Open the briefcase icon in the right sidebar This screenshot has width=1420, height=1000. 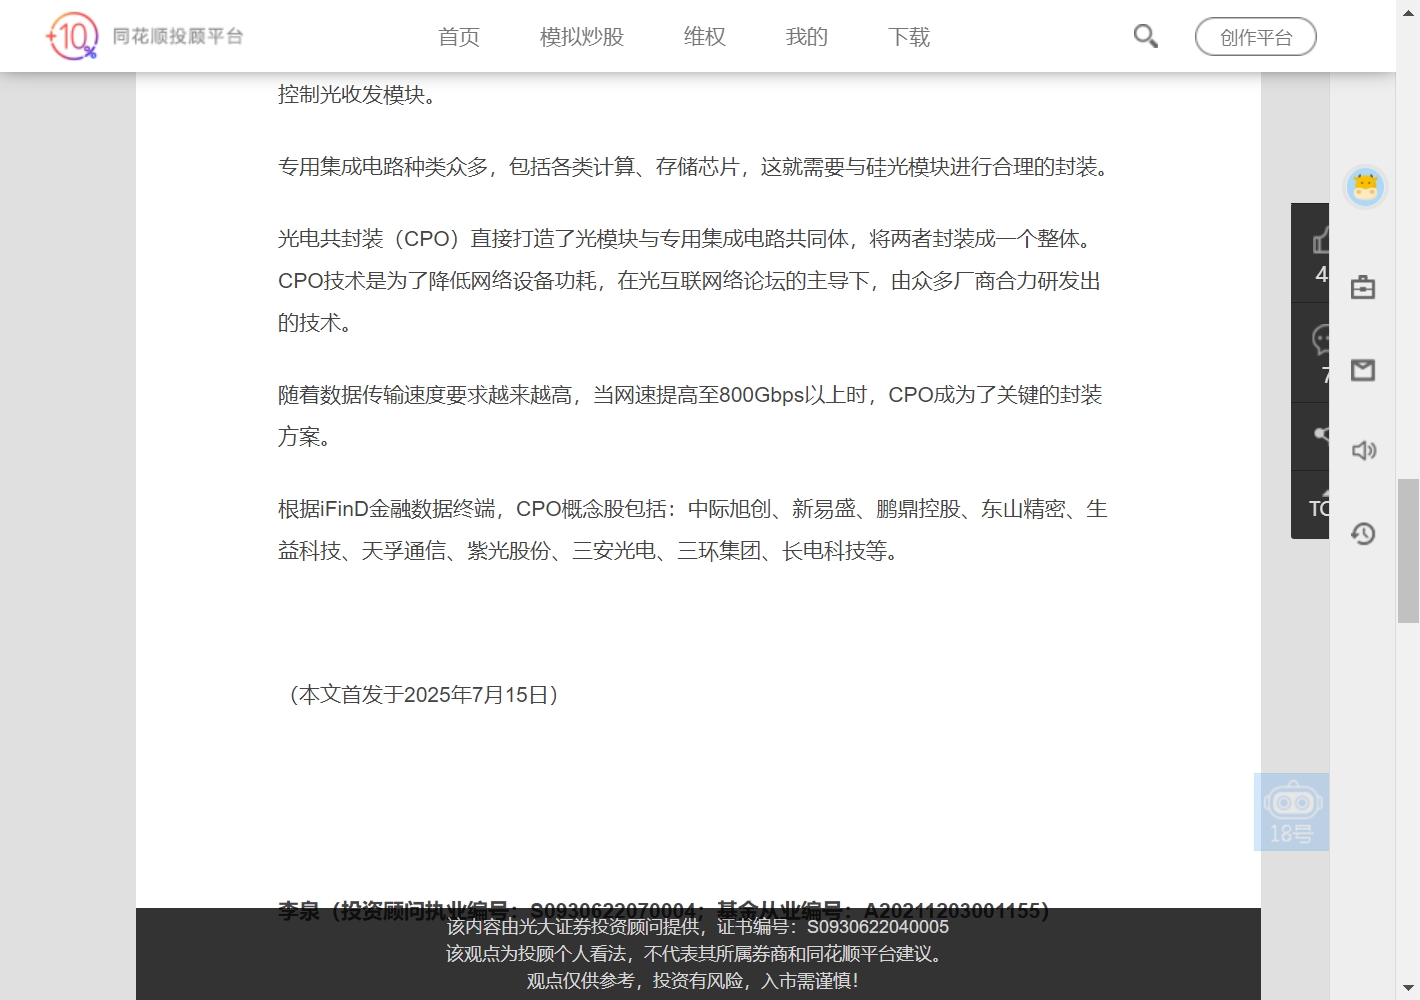click(1363, 288)
